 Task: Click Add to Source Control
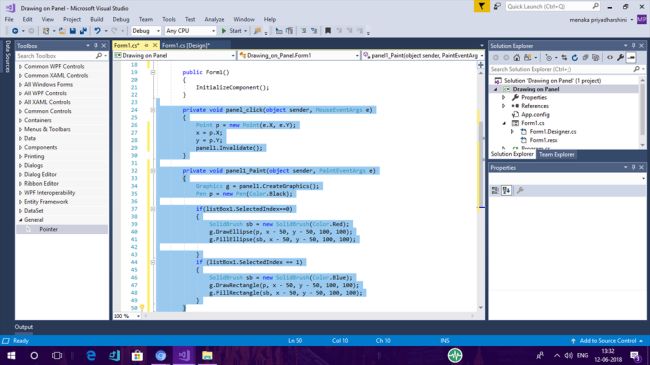608,341
